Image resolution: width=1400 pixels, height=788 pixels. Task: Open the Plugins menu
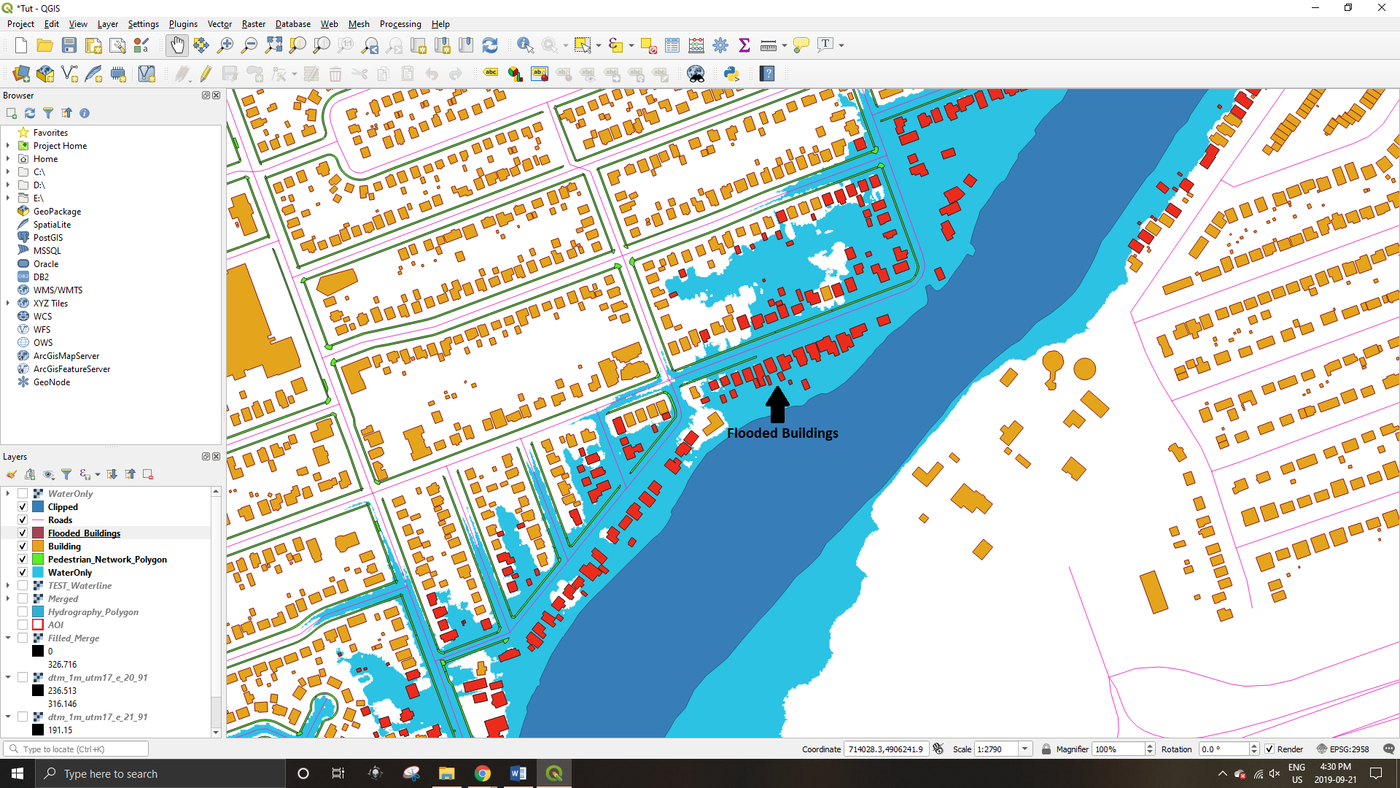click(183, 24)
